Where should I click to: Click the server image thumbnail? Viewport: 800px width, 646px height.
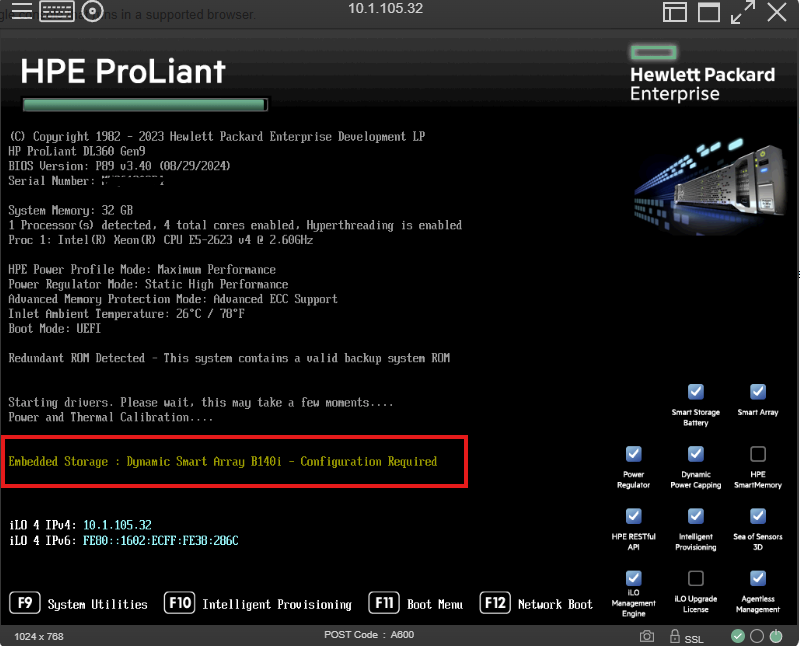(711, 186)
